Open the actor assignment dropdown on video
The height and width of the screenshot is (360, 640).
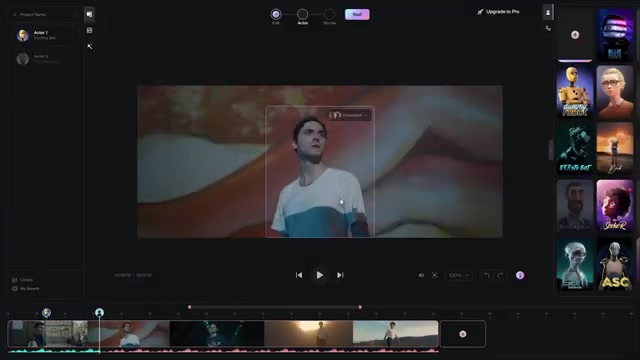pos(349,116)
